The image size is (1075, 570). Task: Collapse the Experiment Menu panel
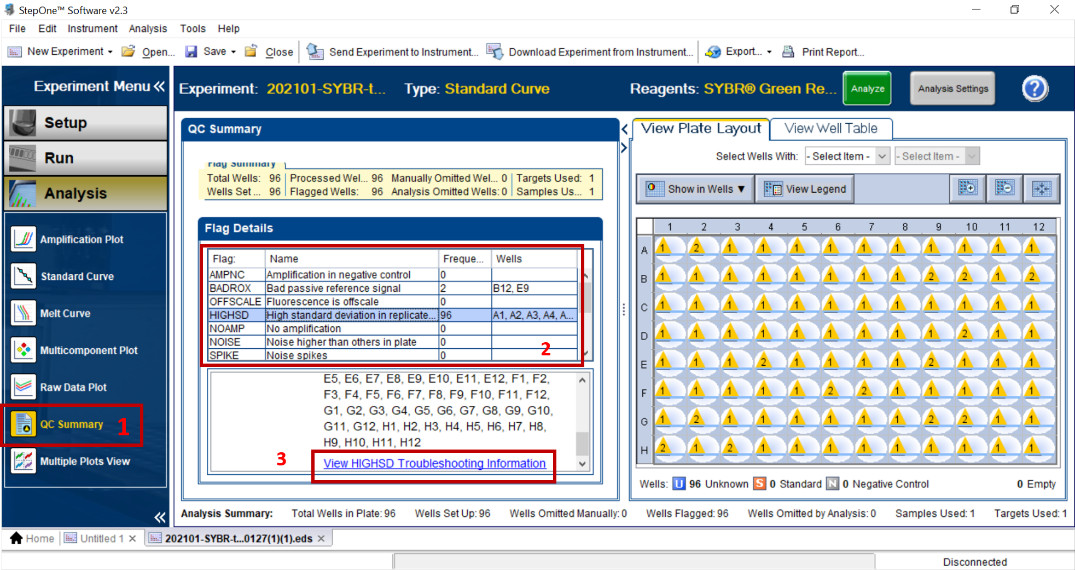[159, 87]
